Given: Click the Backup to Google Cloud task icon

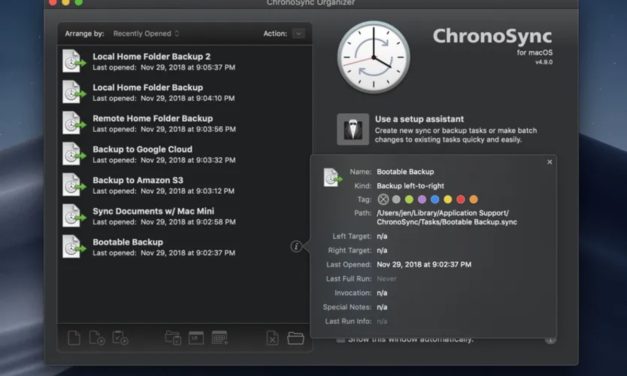Looking at the screenshot, I should (74, 154).
